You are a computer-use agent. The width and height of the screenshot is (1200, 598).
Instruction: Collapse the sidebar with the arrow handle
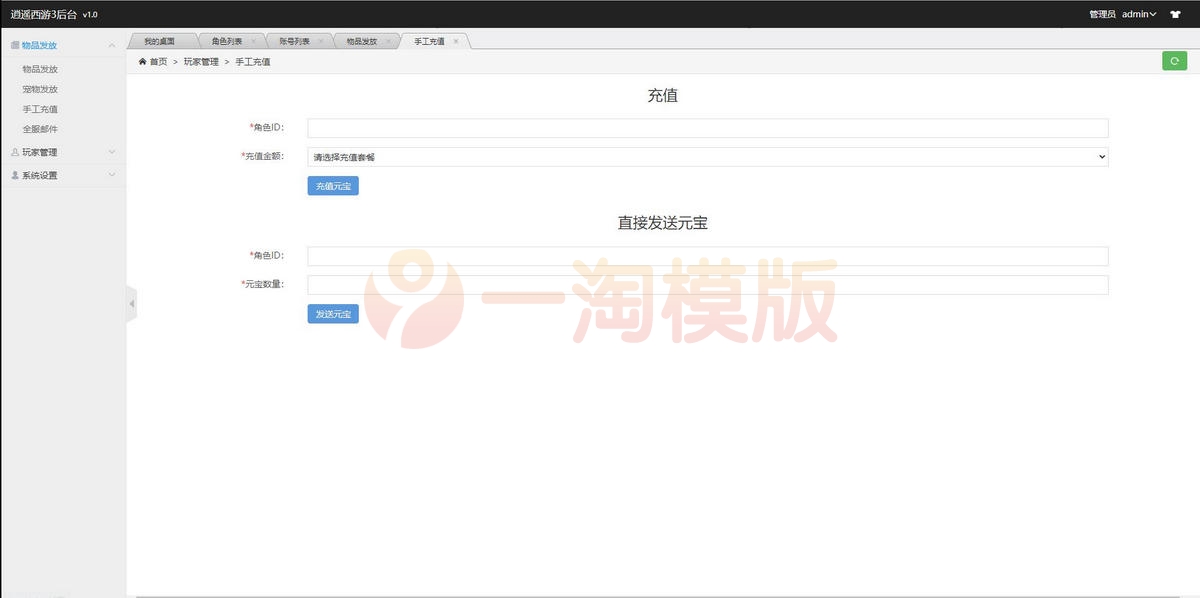[x=131, y=302]
